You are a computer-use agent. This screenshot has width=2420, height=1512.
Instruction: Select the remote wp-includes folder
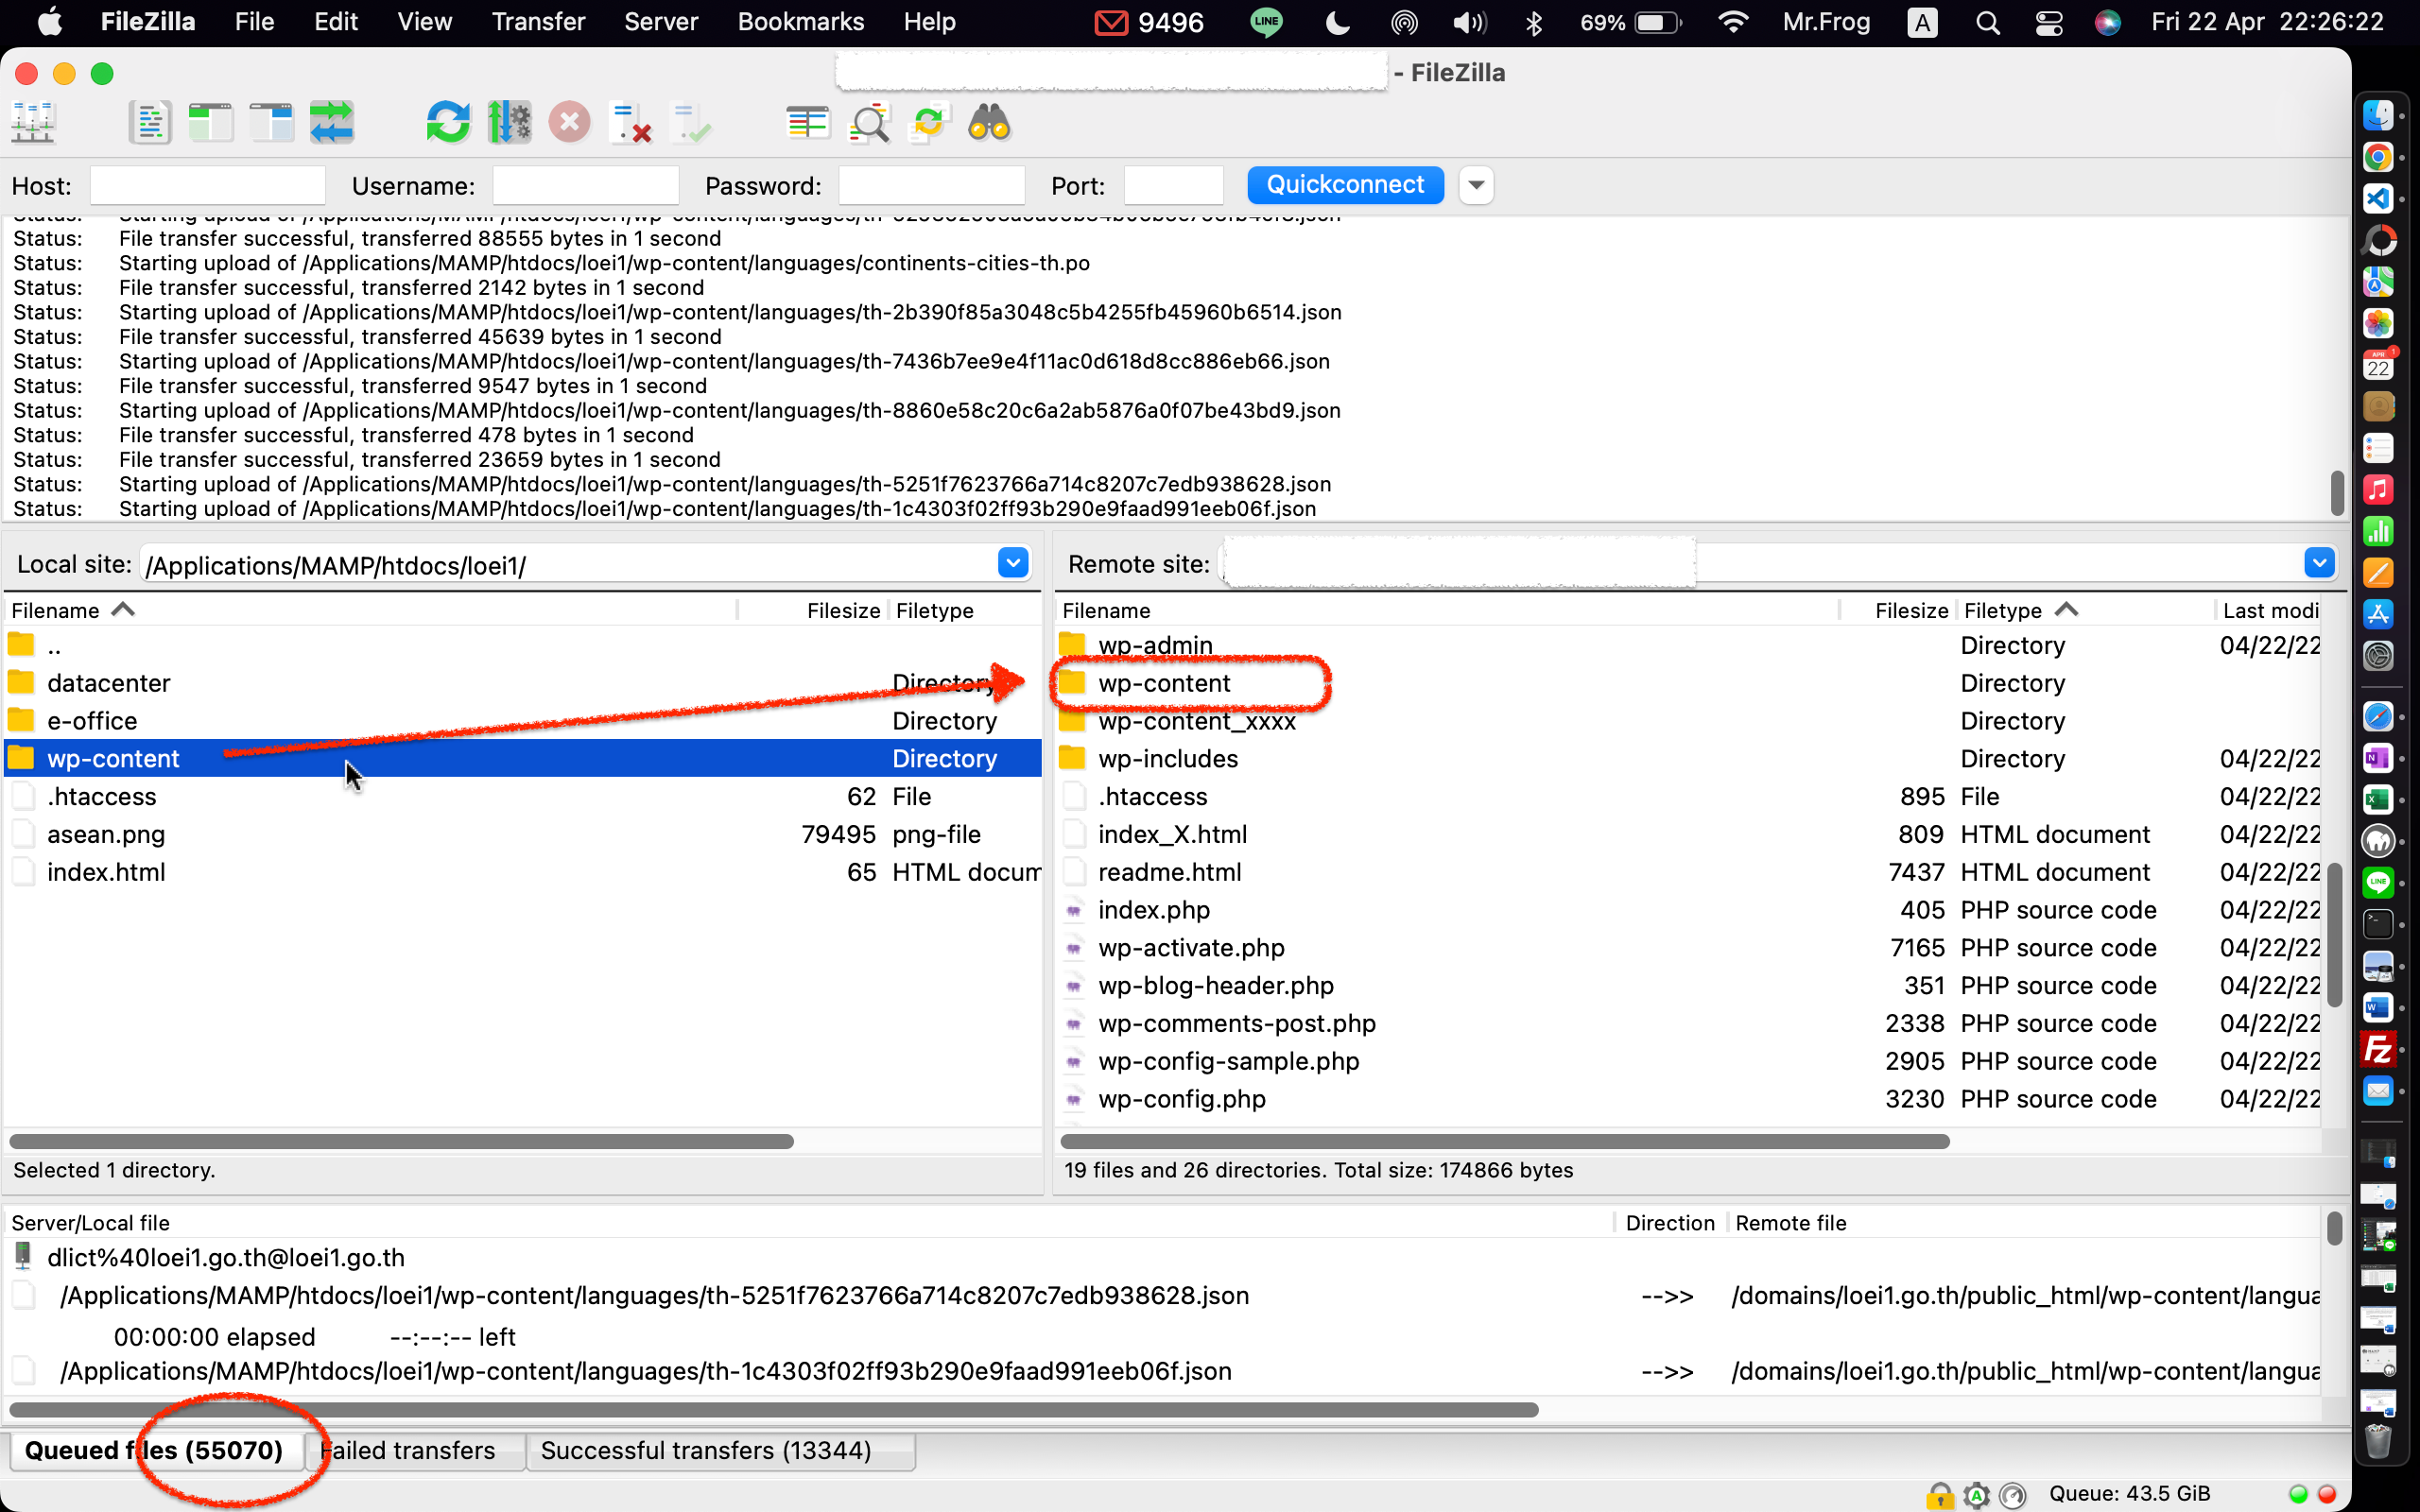1688,759
